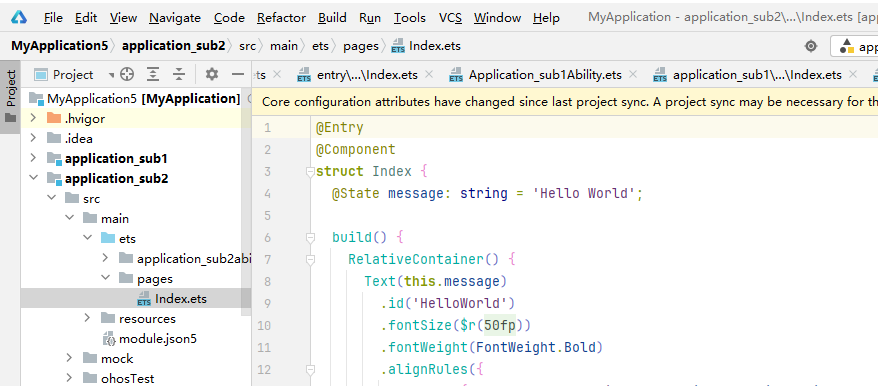878x386 pixels.
Task: Open the Navigate menu
Action: (x=175, y=18)
